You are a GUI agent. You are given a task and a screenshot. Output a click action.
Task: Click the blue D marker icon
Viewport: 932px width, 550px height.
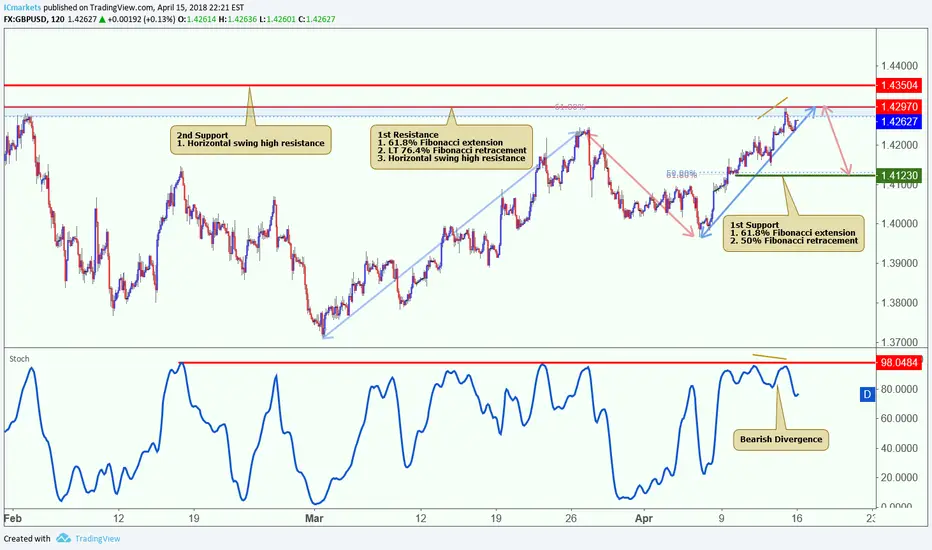867,394
